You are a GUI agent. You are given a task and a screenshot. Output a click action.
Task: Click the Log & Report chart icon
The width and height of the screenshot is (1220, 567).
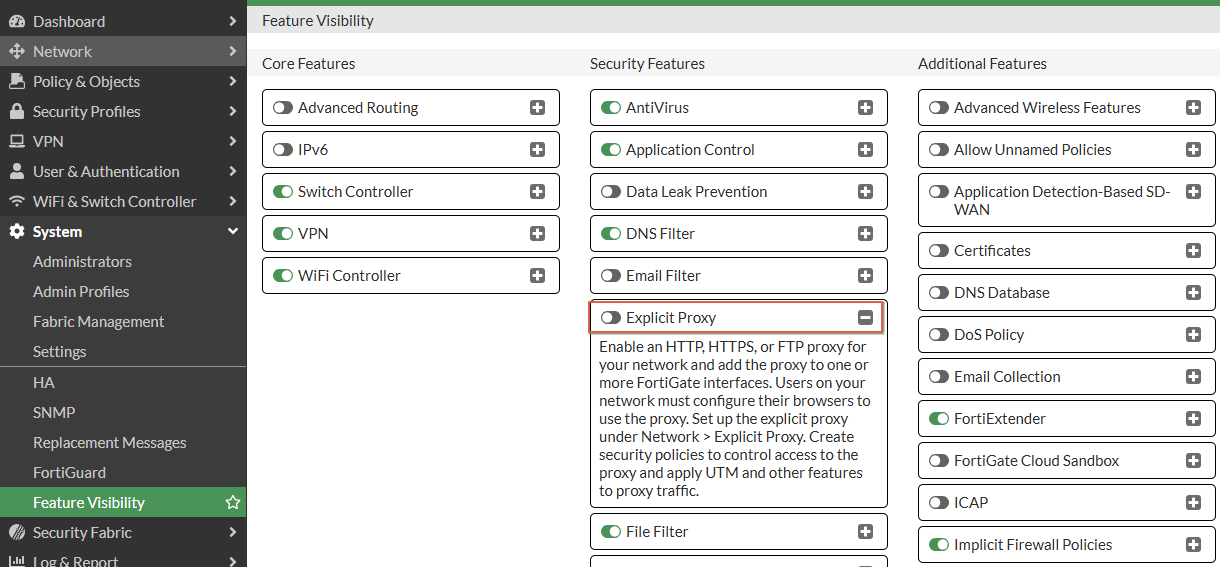click(x=16, y=560)
